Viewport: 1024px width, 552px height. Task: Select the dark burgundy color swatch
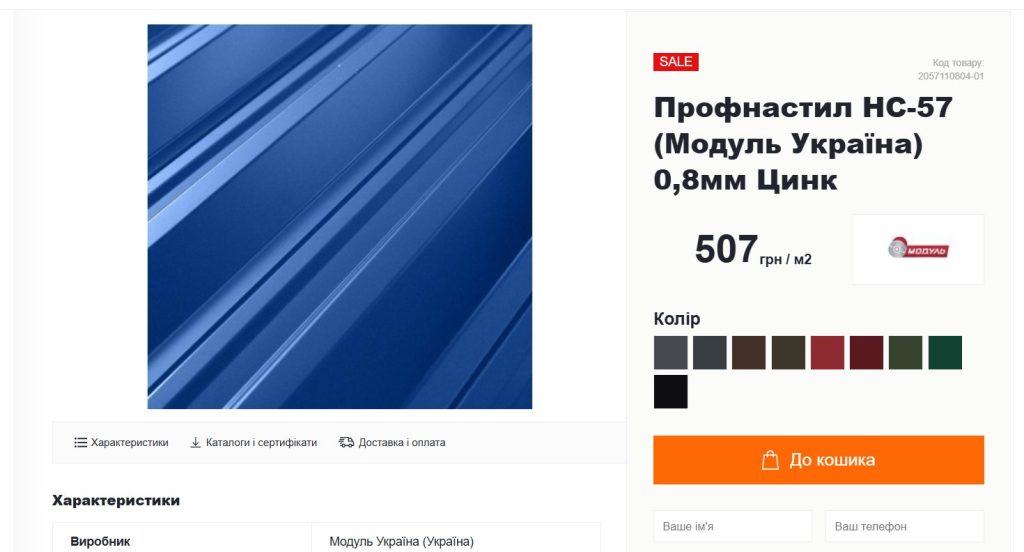[867, 353]
